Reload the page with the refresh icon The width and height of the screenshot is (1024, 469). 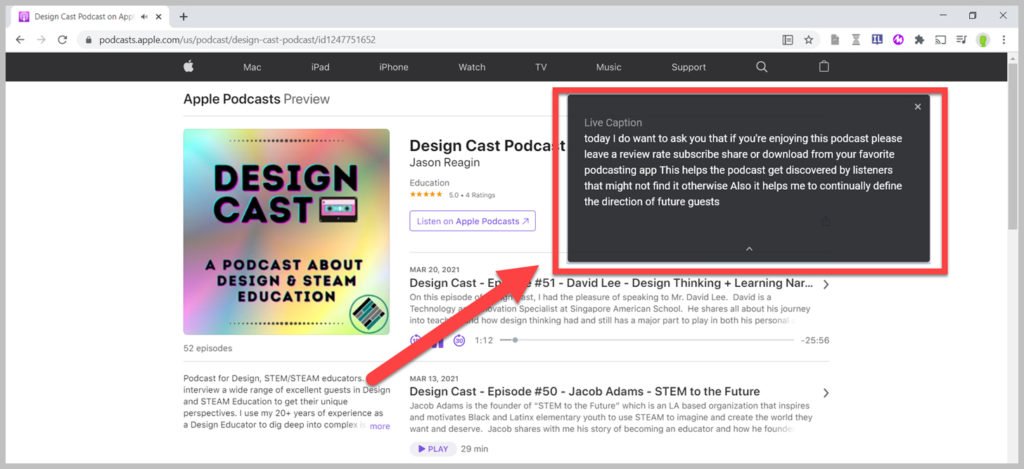click(62, 40)
